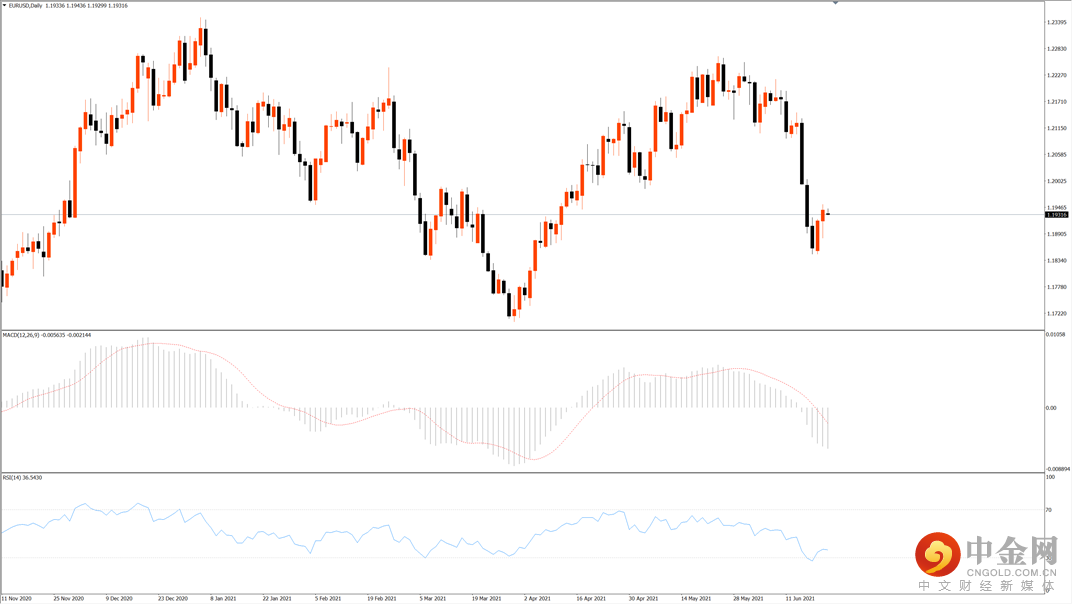
Task: Click the MACD scale value 0.00
Action: point(1051,408)
